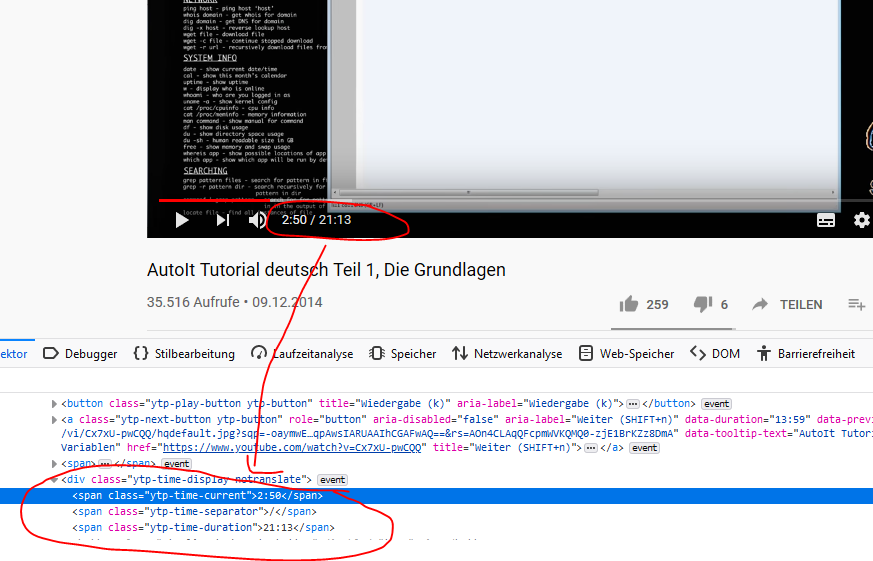Open the Laufzeitanalyse tab
Screen dimensions: 873x561
(x=302, y=353)
